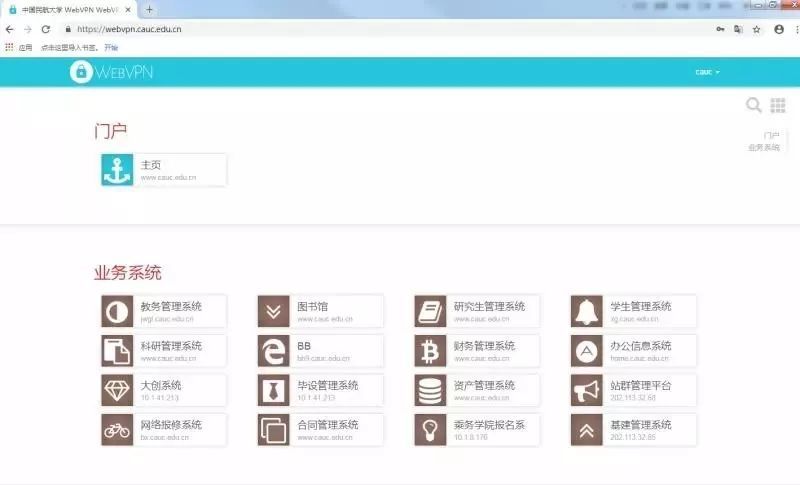Open the 网络报修系统 link title
Viewport: 800px width, 485px height.
(x=171, y=425)
